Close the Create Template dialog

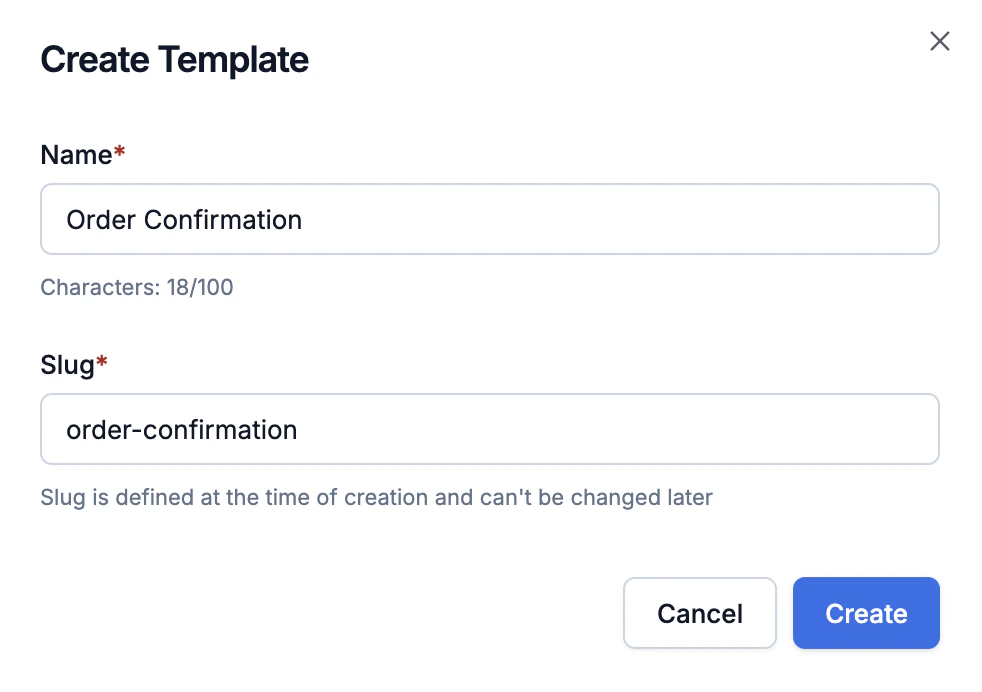point(939,41)
